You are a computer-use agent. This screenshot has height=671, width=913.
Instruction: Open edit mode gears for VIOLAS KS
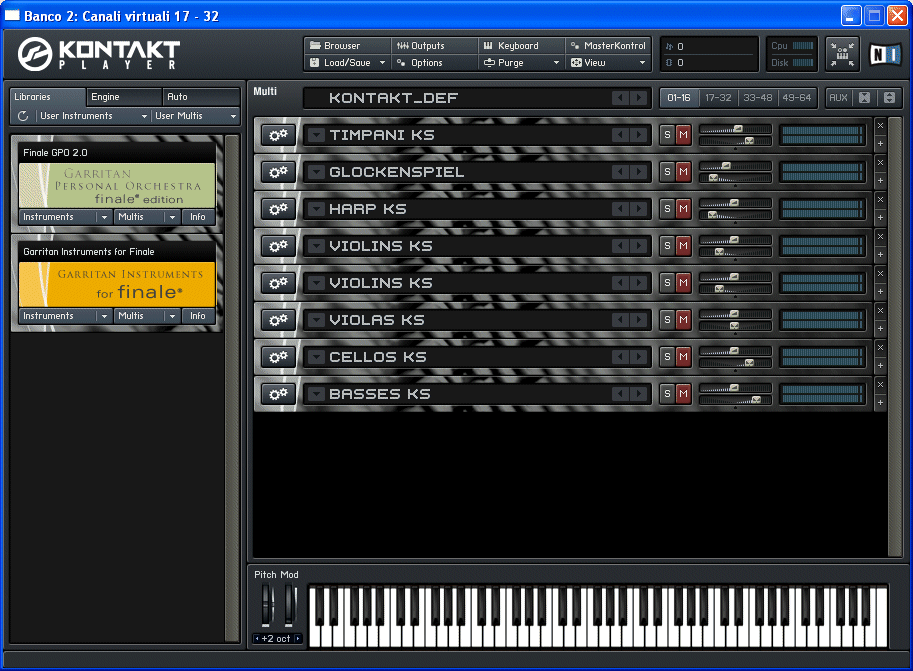[278, 320]
